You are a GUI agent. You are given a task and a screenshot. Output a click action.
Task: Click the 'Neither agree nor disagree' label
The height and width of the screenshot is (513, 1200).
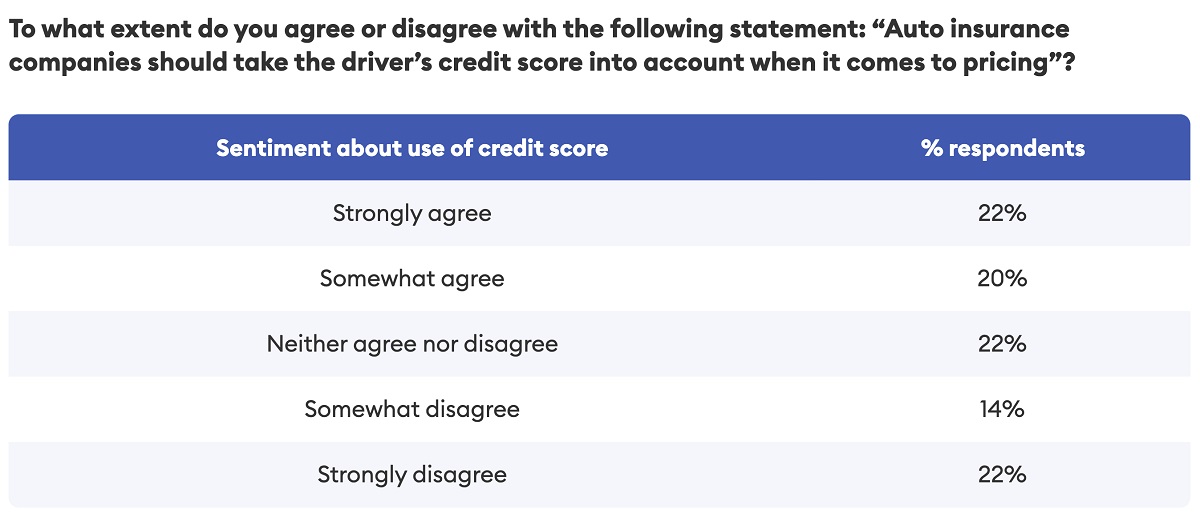[x=412, y=344]
